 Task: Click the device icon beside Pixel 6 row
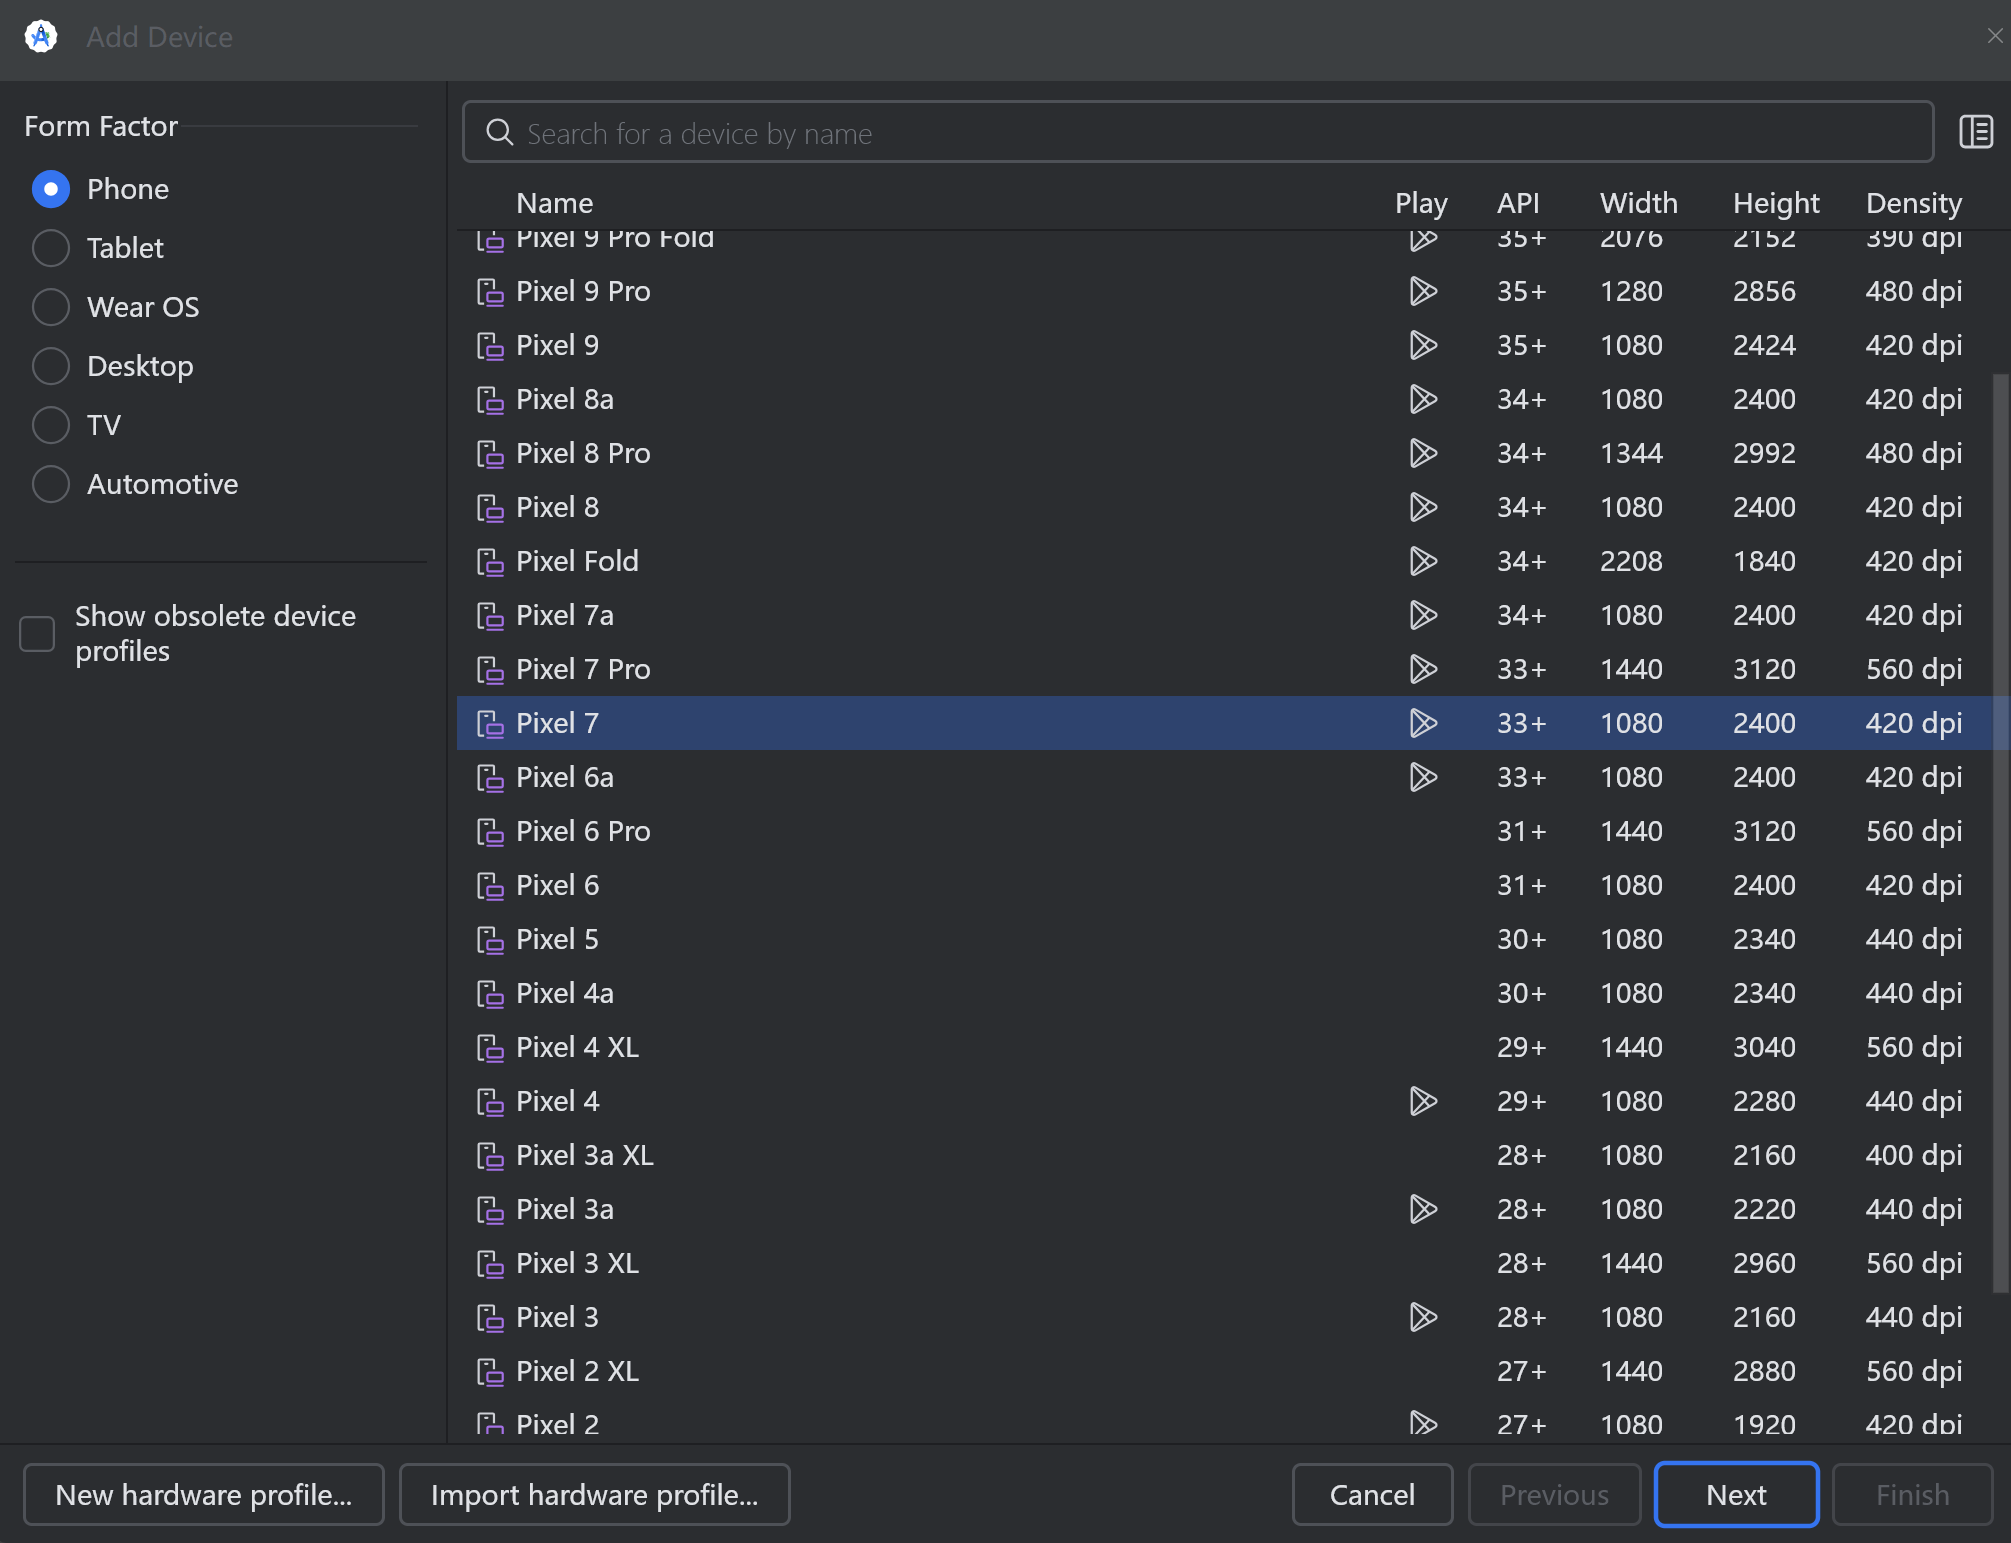click(490, 886)
